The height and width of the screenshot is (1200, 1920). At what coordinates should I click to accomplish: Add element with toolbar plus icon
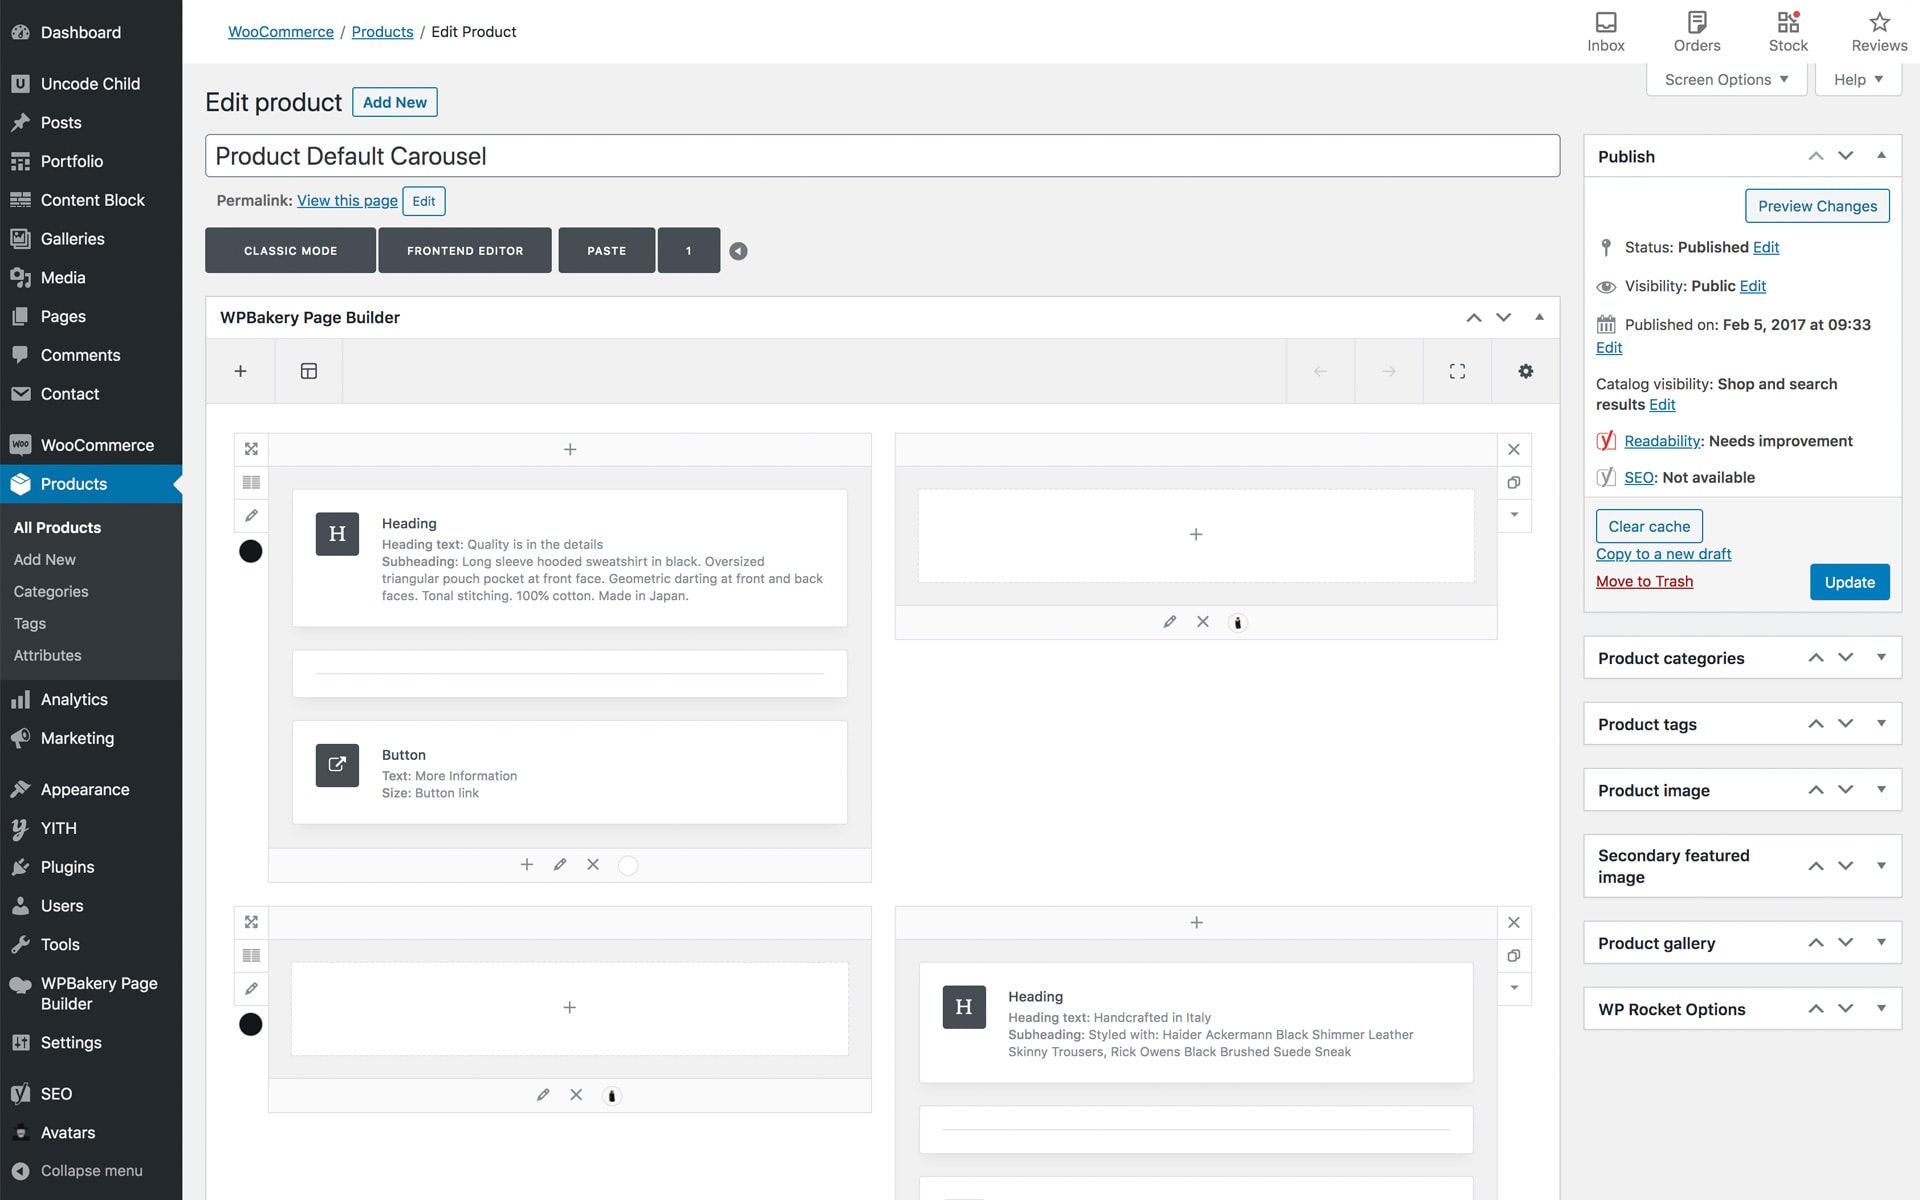click(x=240, y=371)
